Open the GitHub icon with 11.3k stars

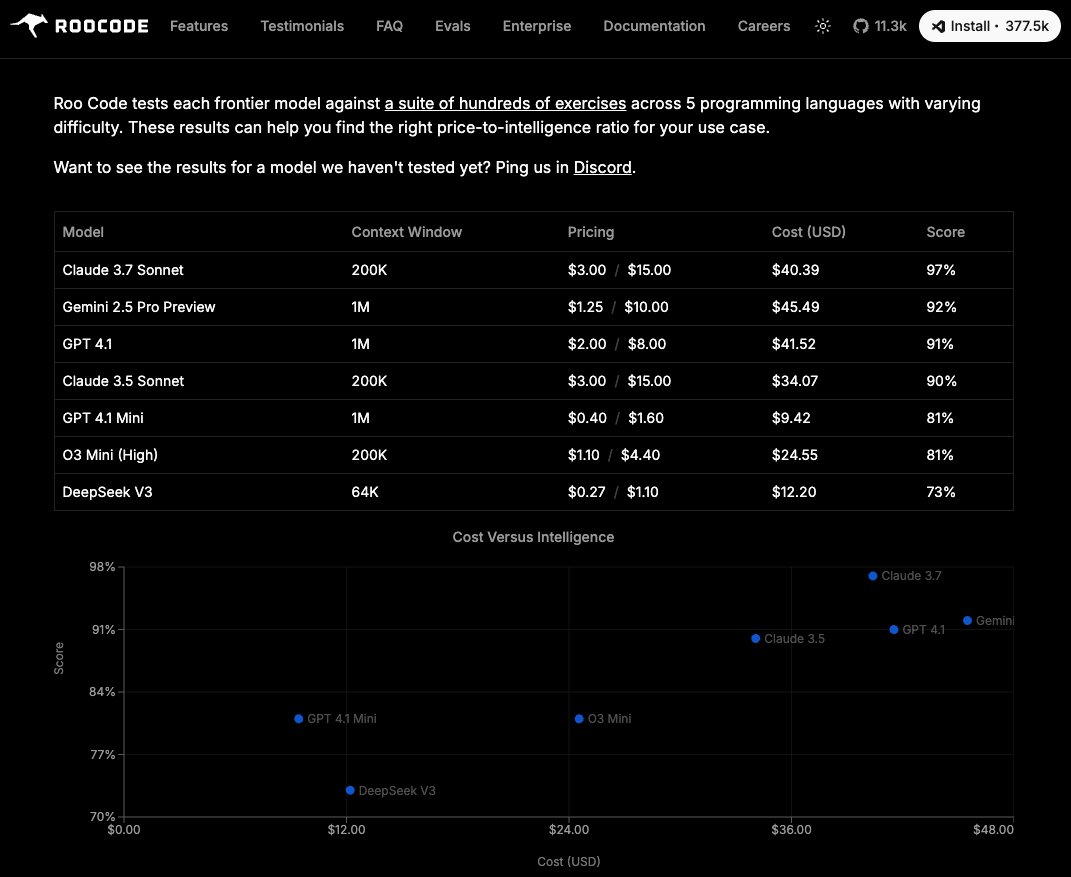click(880, 26)
